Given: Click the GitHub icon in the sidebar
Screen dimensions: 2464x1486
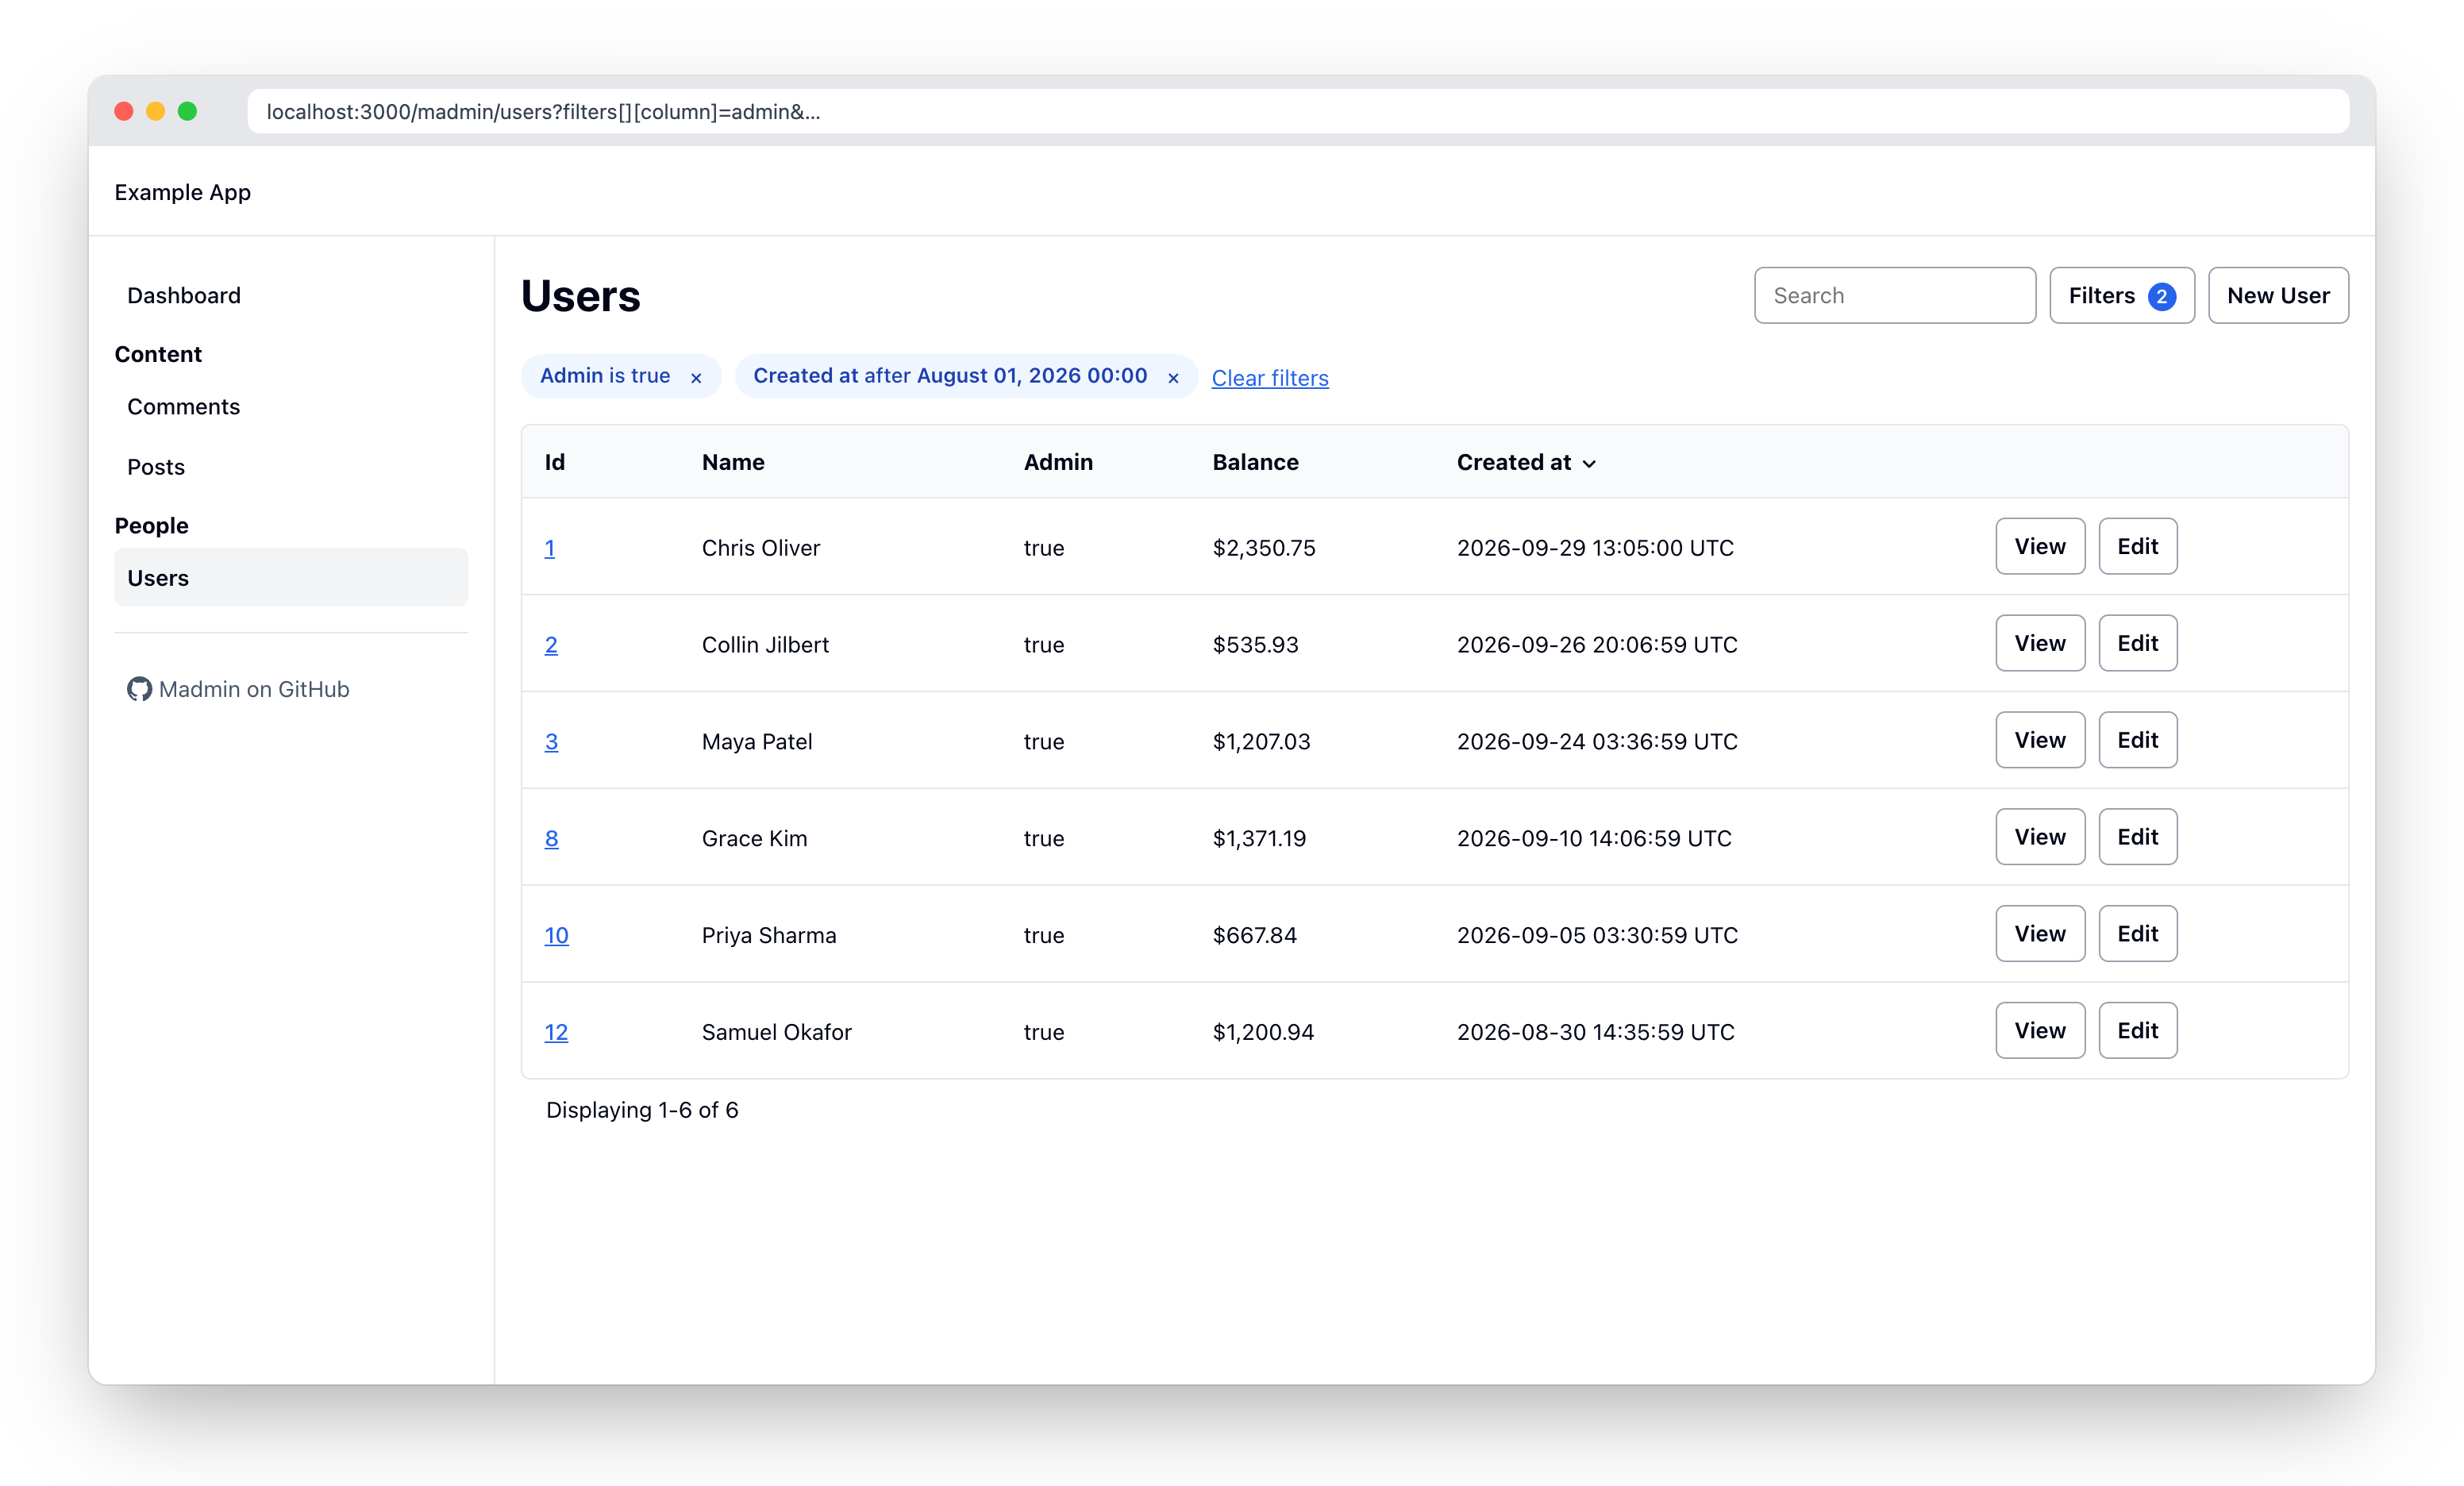Looking at the screenshot, I should (139, 689).
